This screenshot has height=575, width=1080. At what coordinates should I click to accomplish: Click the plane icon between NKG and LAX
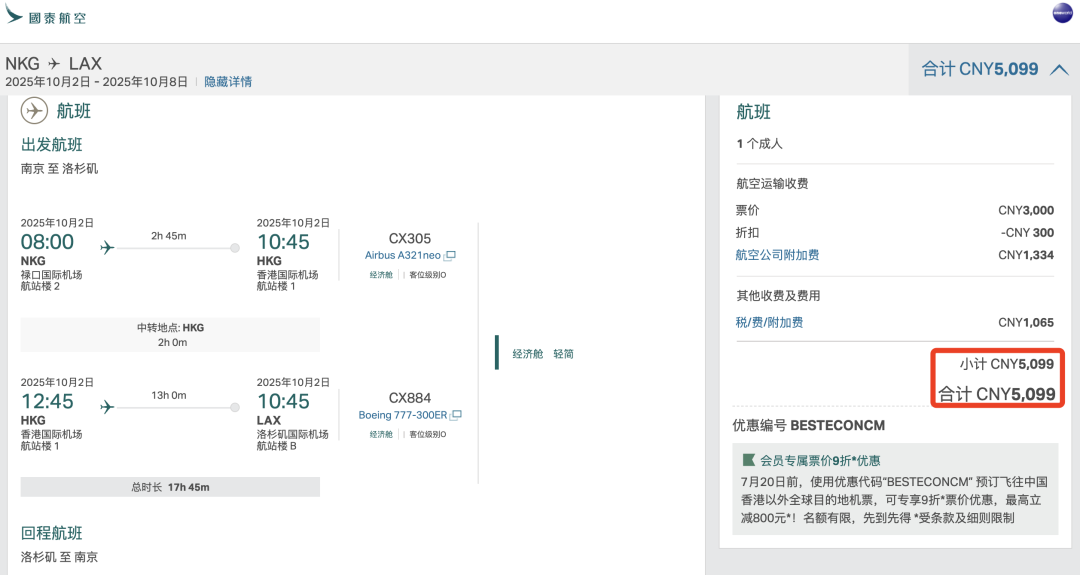[x=54, y=63]
